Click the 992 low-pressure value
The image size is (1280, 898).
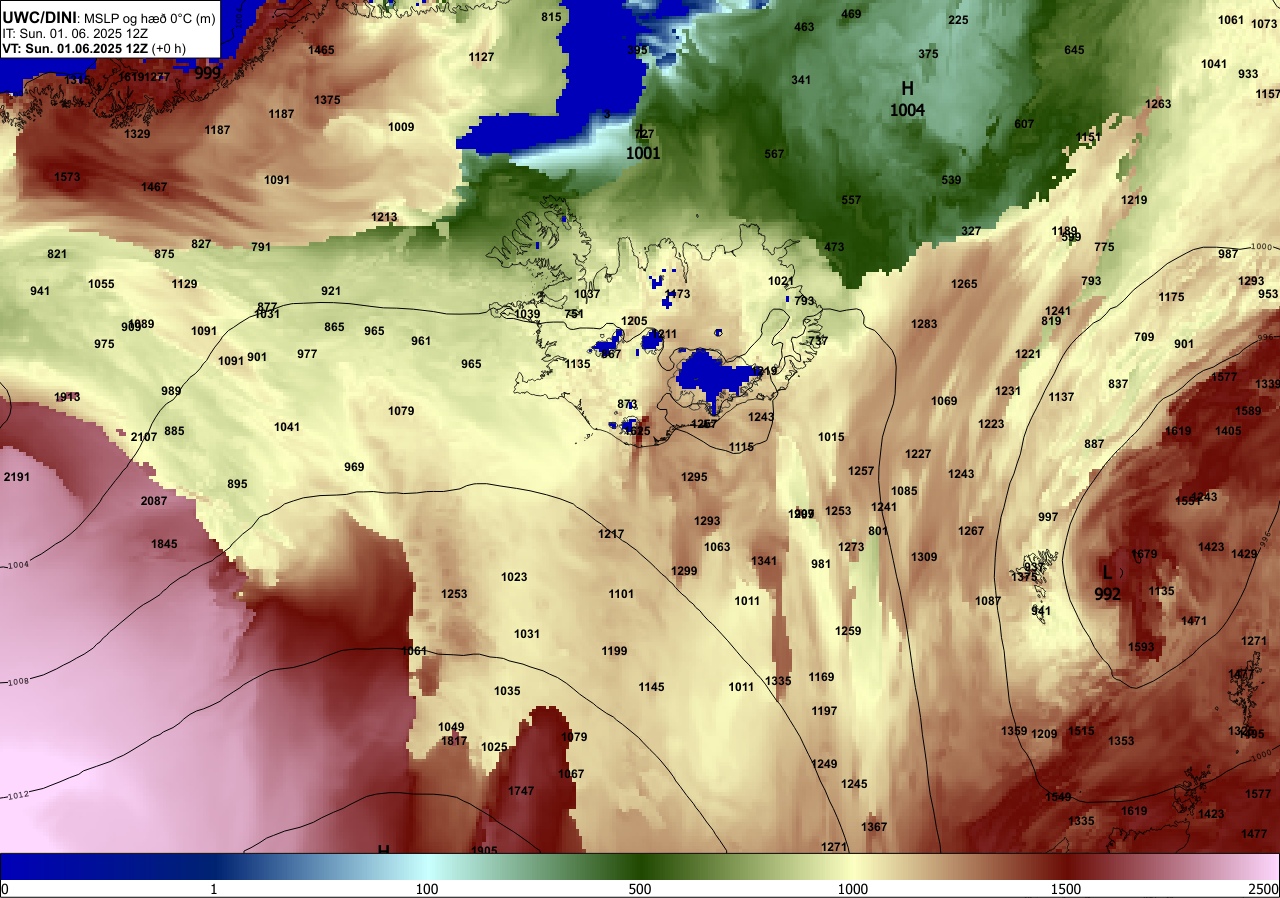pyautogui.click(x=1107, y=594)
